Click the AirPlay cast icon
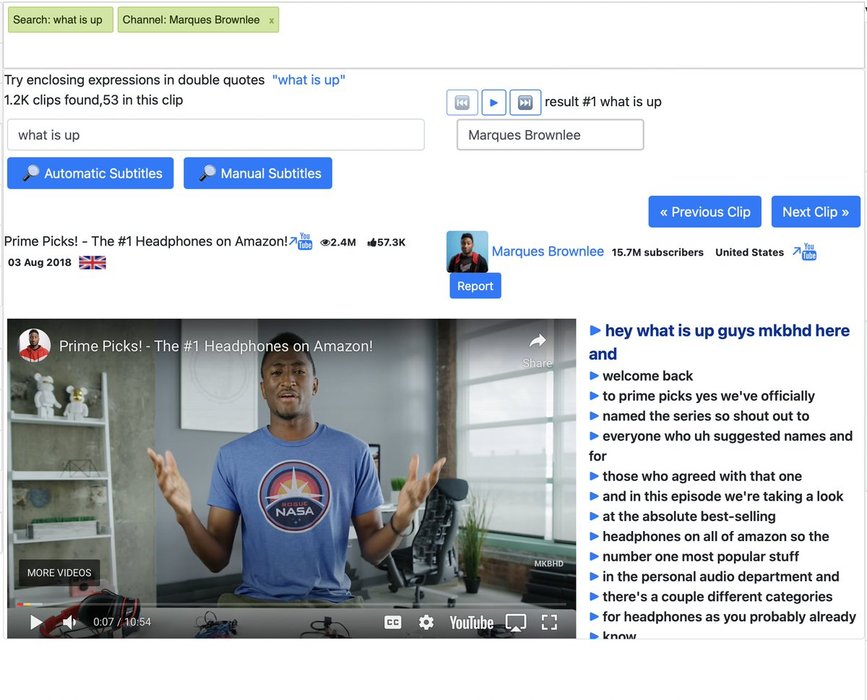867x700 pixels. pyautogui.click(x=516, y=623)
